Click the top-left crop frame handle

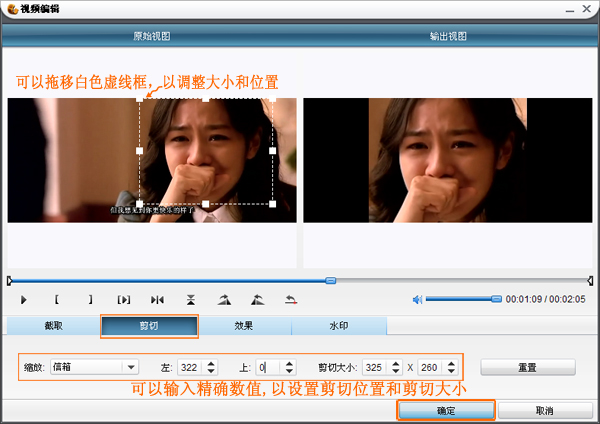(x=140, y=99)
